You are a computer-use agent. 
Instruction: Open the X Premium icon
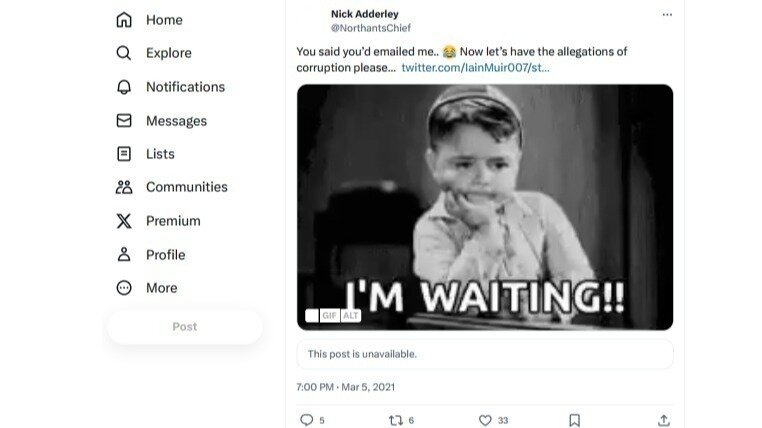(x=124, y=221)
